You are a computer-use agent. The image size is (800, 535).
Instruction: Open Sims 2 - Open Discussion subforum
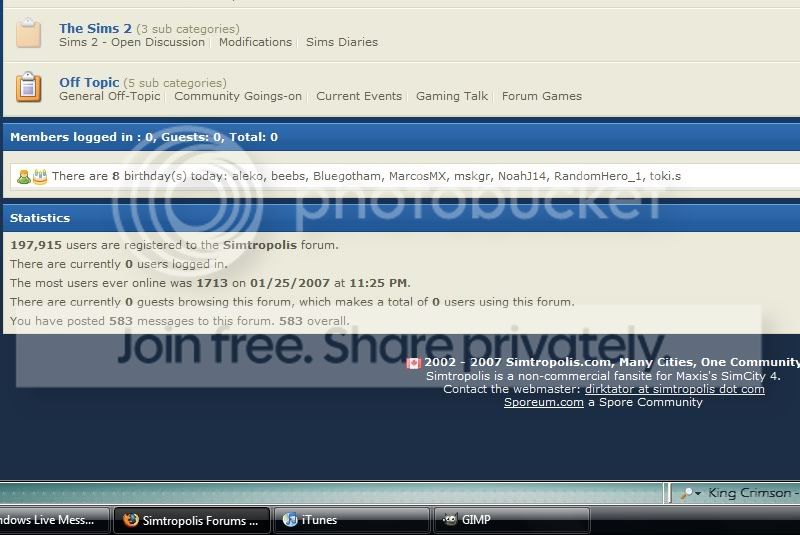pos(132,42)
